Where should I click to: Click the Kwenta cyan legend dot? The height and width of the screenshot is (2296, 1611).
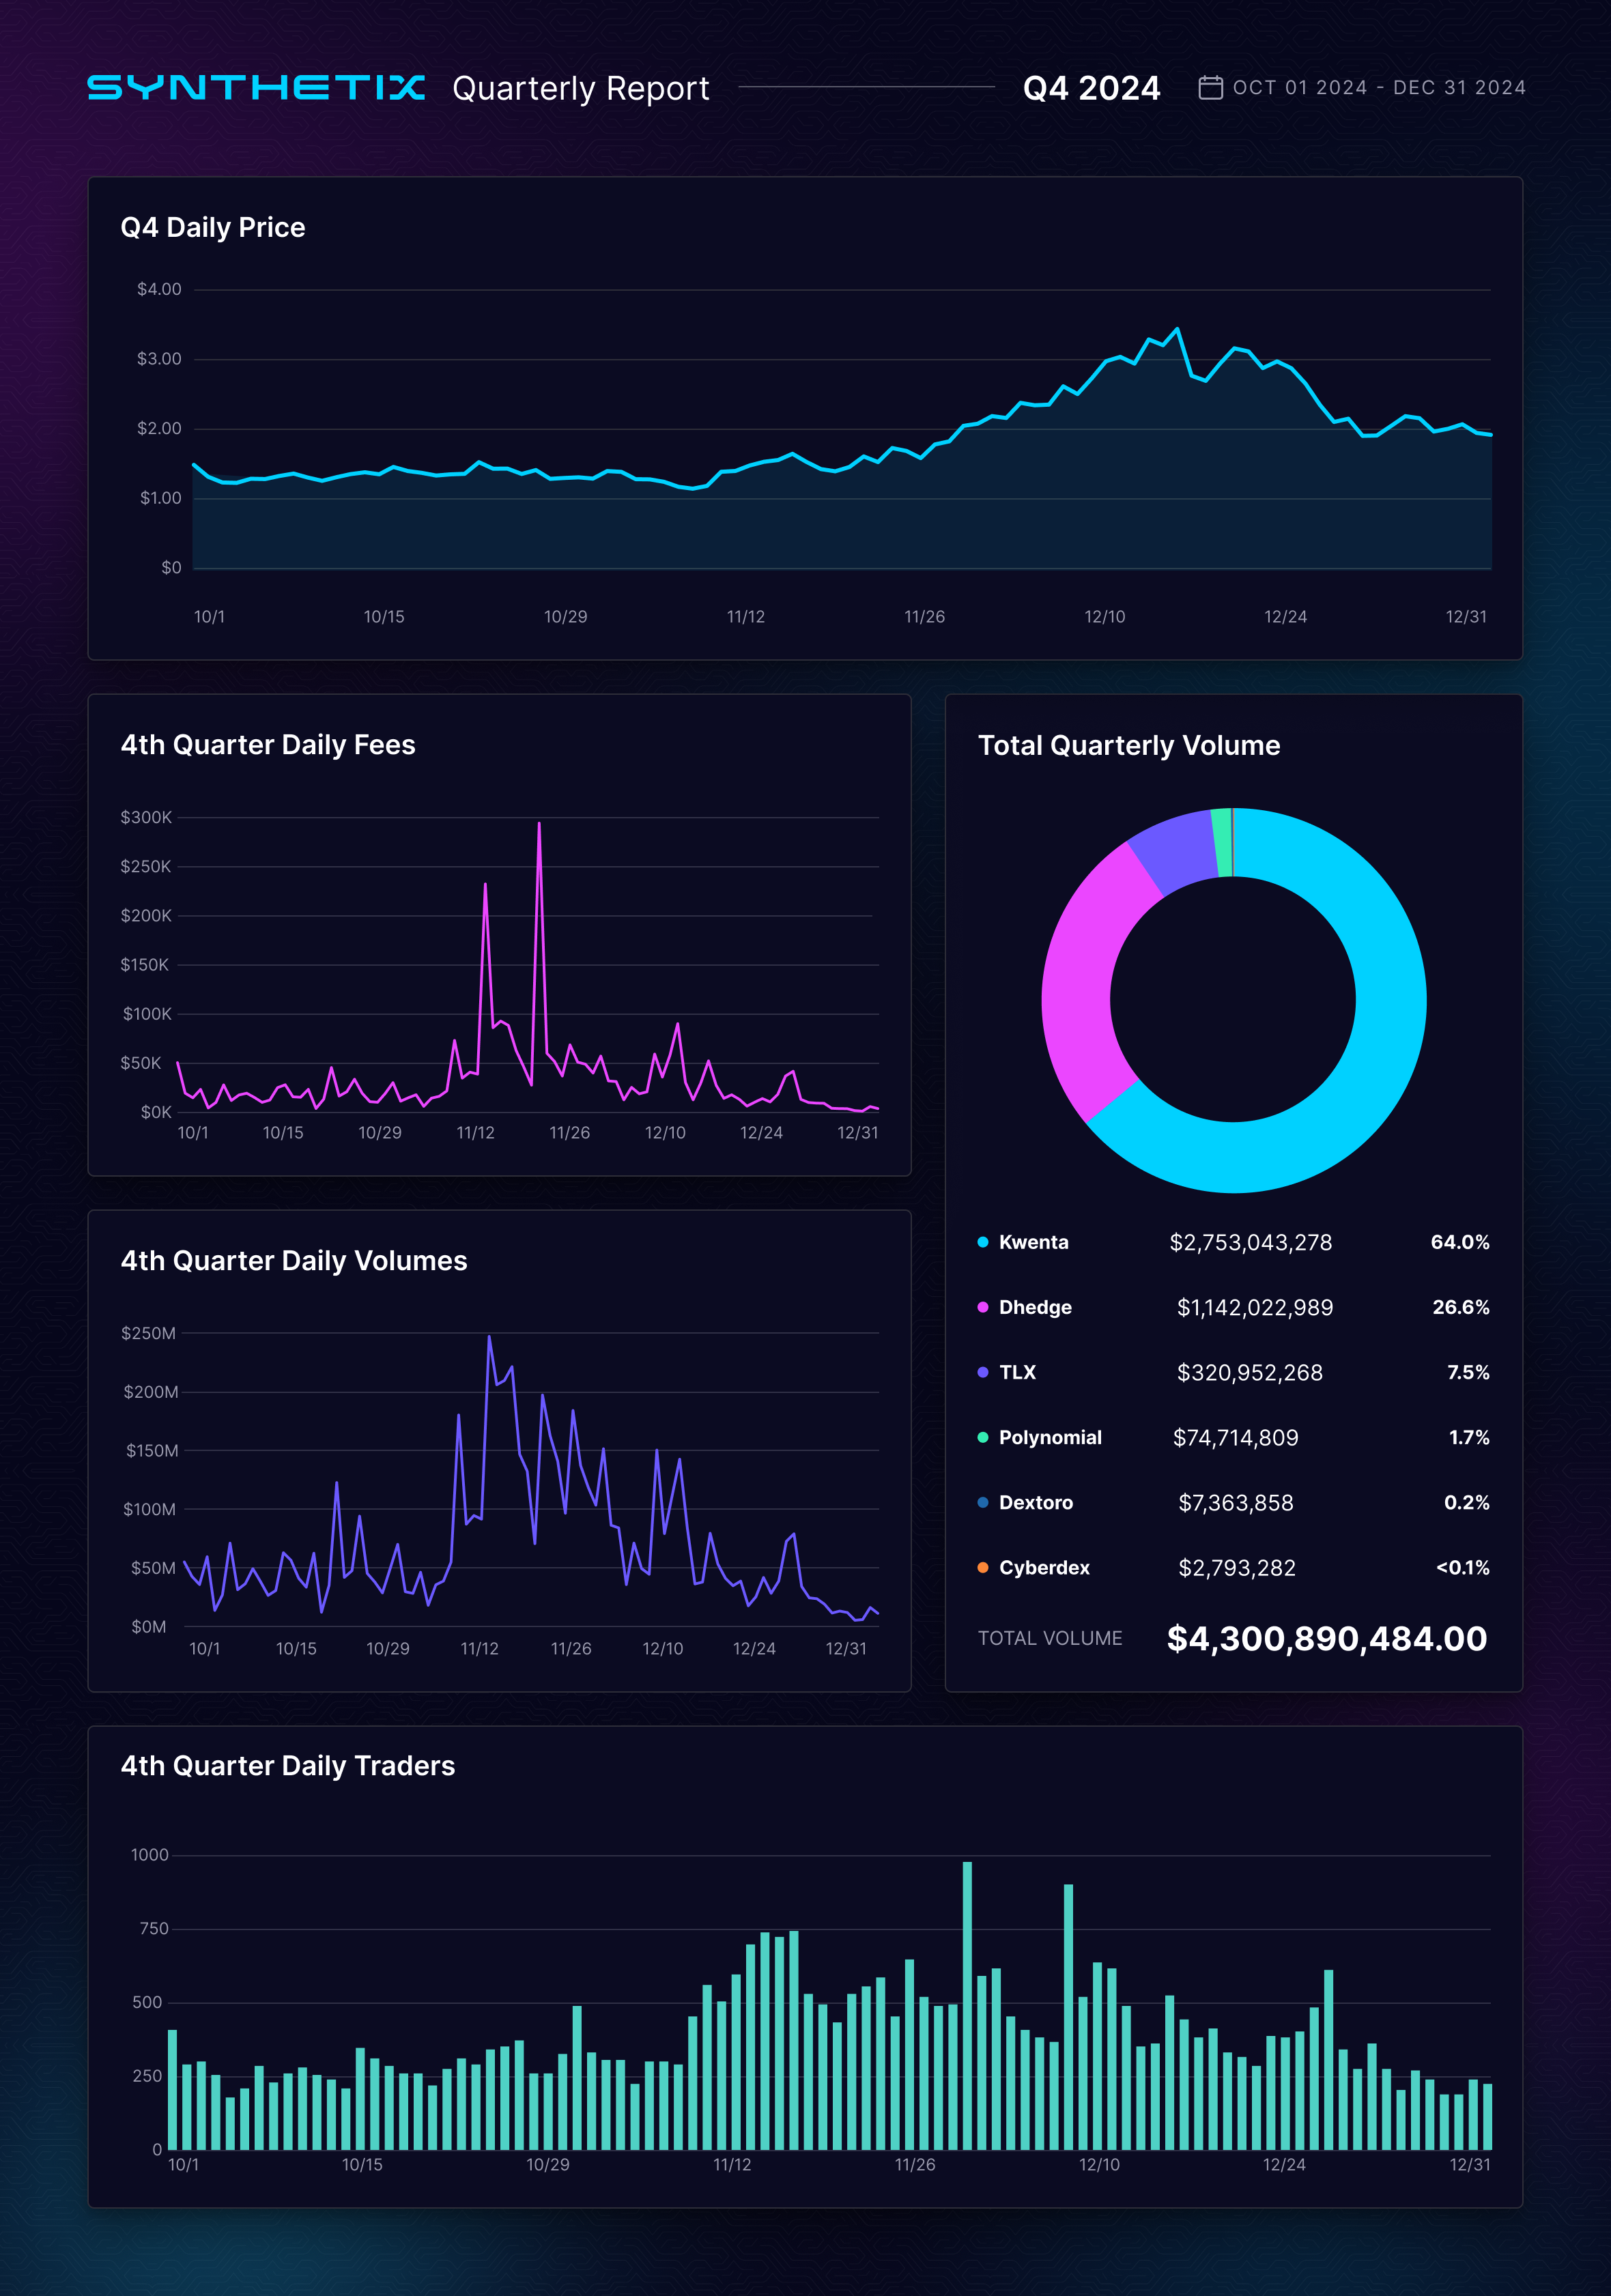(x=982, y=1242)
